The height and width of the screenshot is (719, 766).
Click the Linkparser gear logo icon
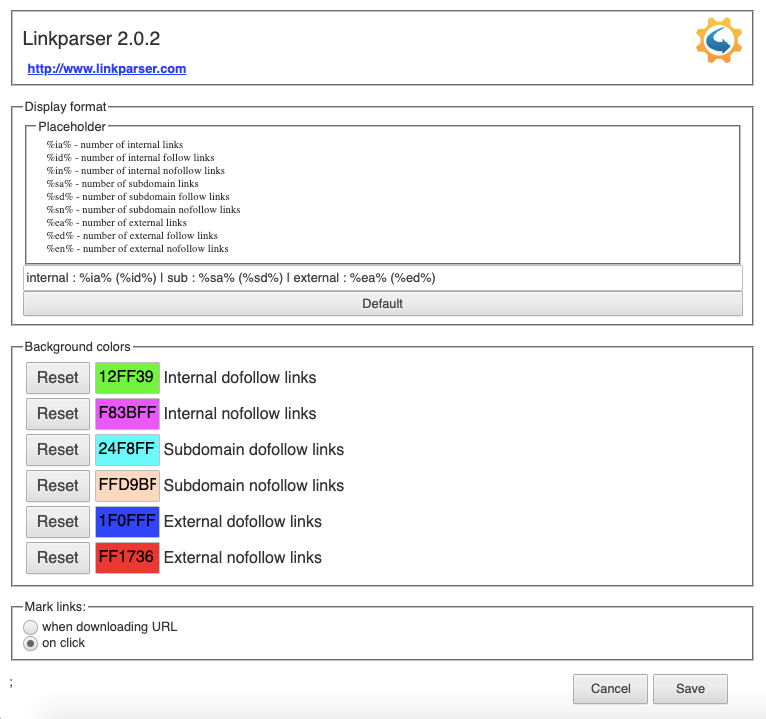coord(719,40)
